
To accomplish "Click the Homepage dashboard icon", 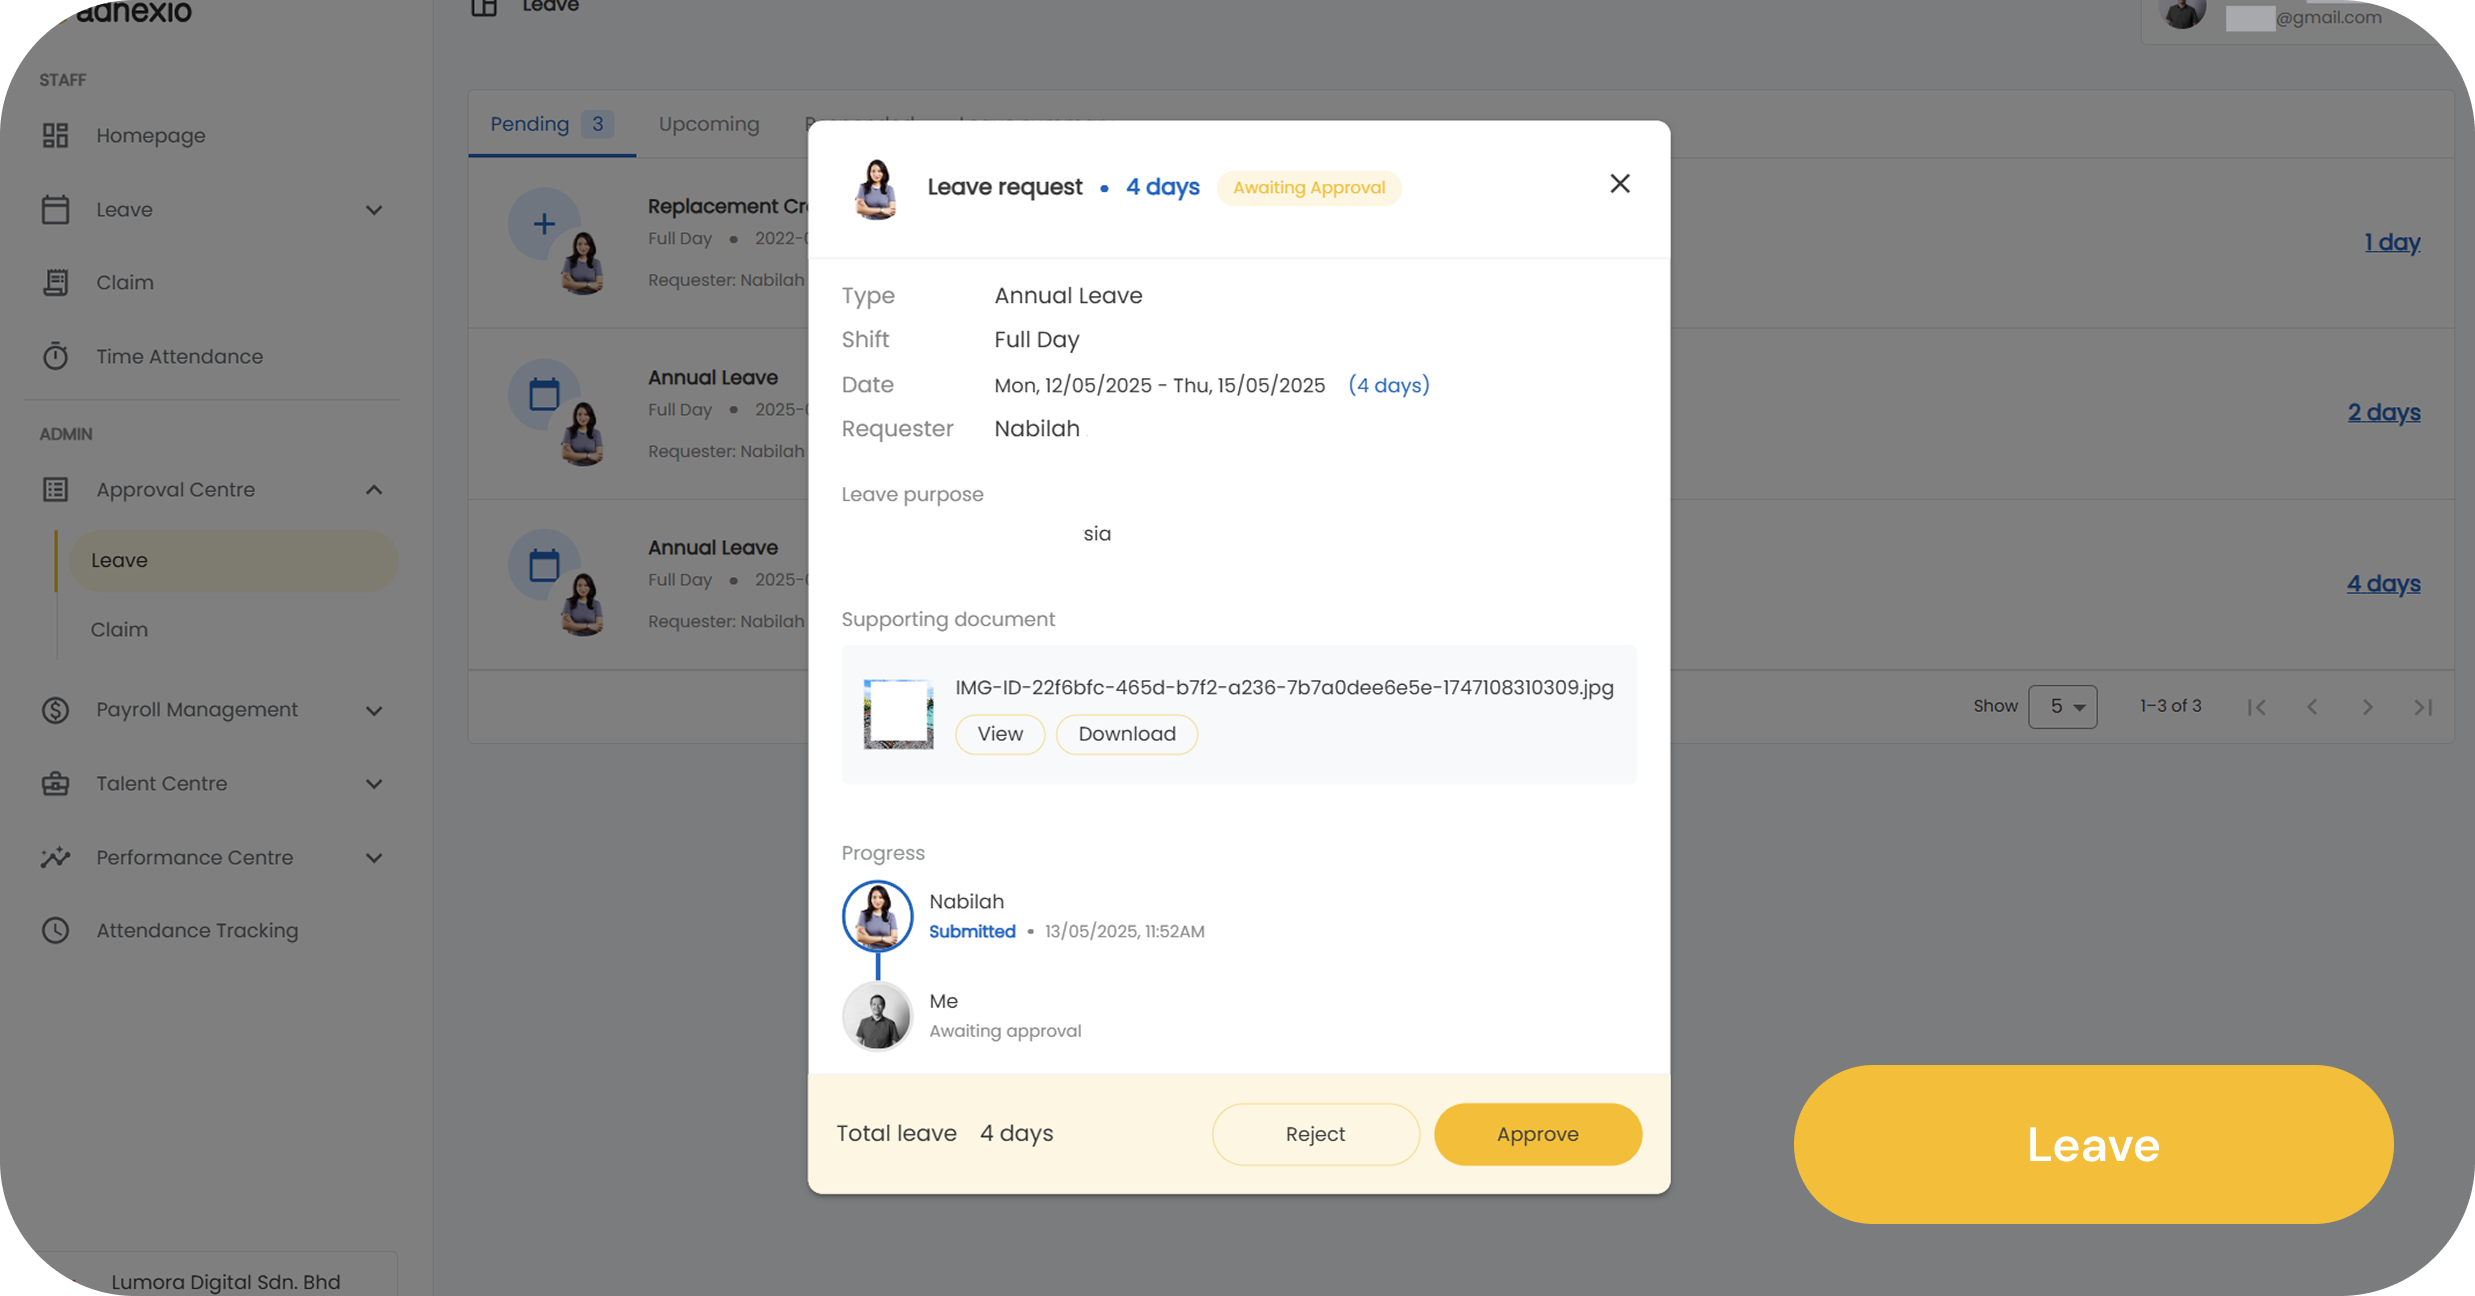I will click(x=55, y=135).
